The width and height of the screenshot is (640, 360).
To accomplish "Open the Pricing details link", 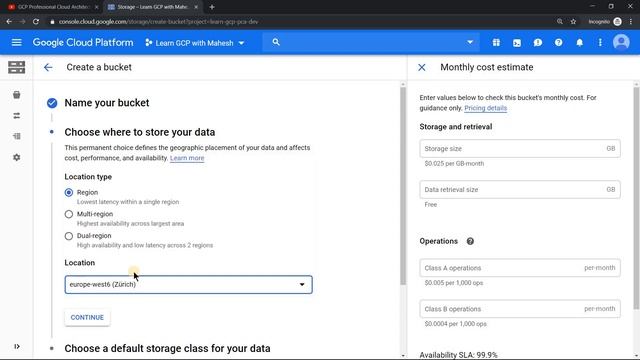I will [485, 108].
